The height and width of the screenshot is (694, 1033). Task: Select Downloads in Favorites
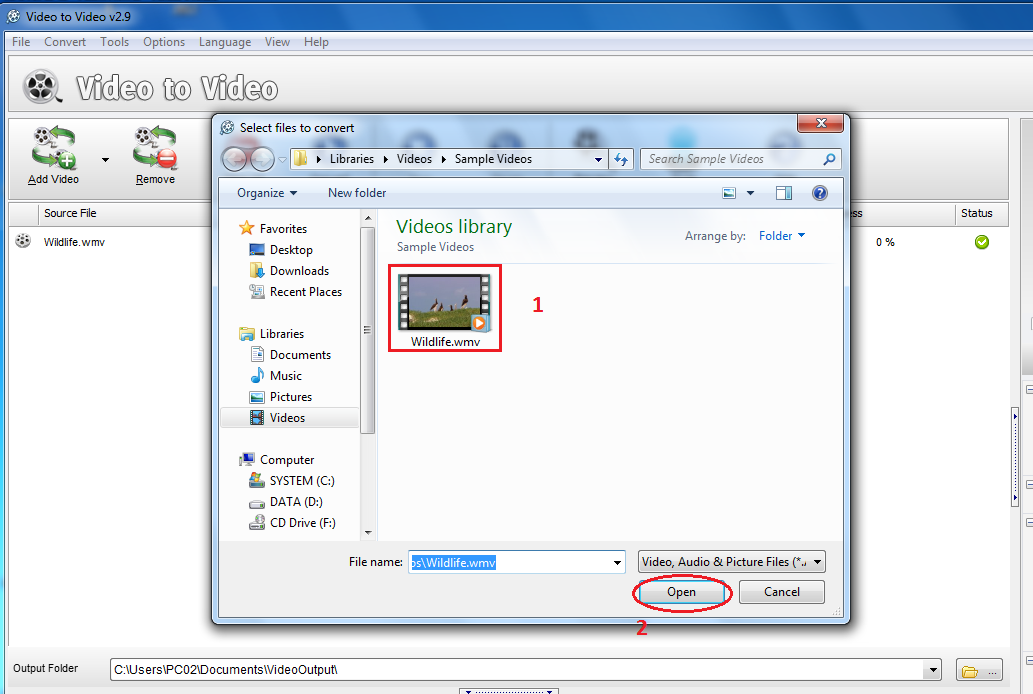tap(299, 271)
